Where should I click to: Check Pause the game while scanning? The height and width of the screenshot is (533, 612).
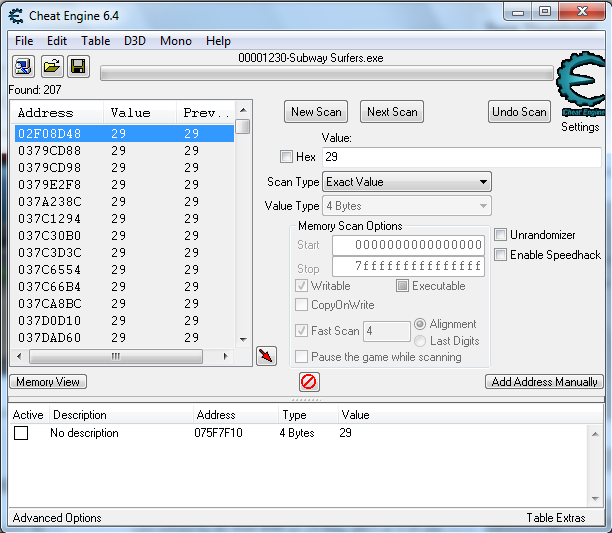[x=301, y=356]
